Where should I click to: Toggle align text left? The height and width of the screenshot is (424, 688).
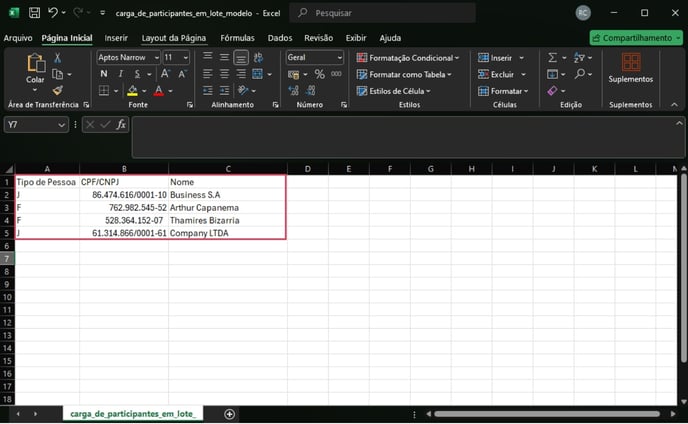click(208, 74)
